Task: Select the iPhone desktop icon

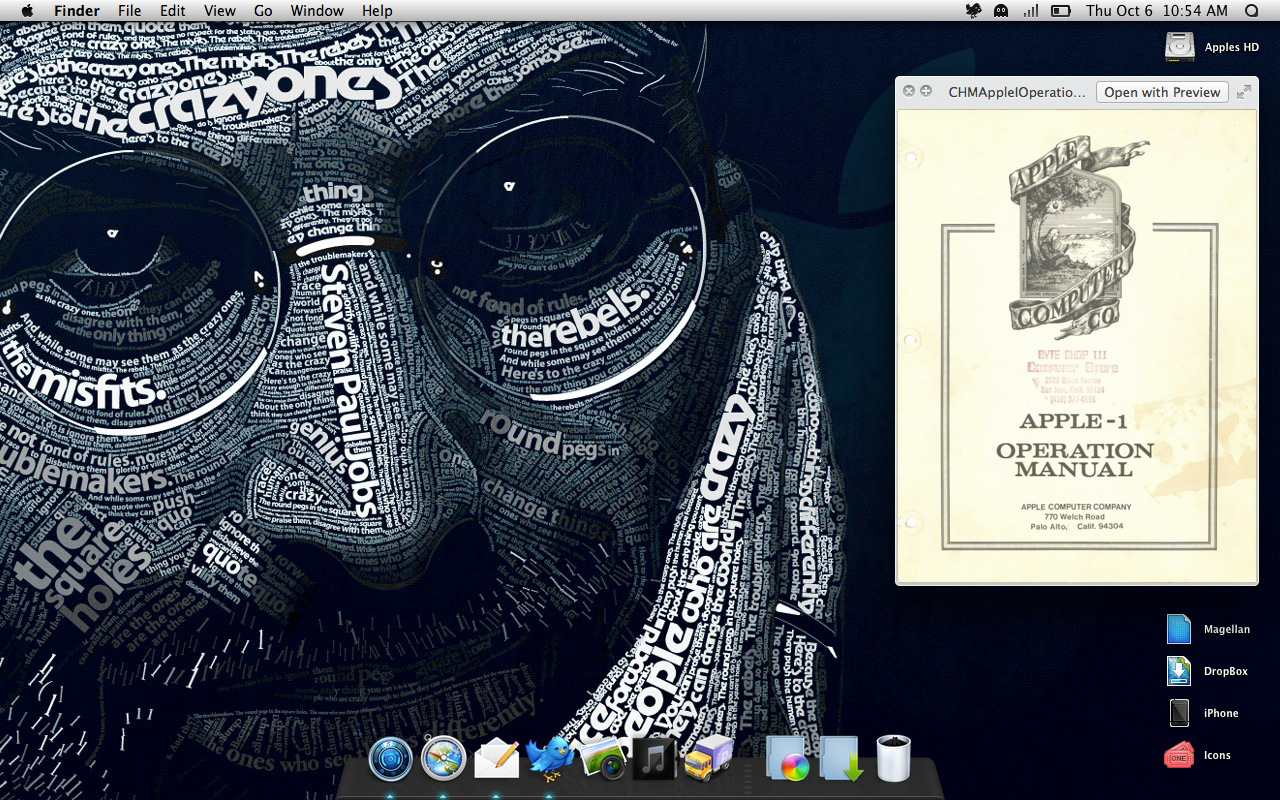Action: point(1180,713)
